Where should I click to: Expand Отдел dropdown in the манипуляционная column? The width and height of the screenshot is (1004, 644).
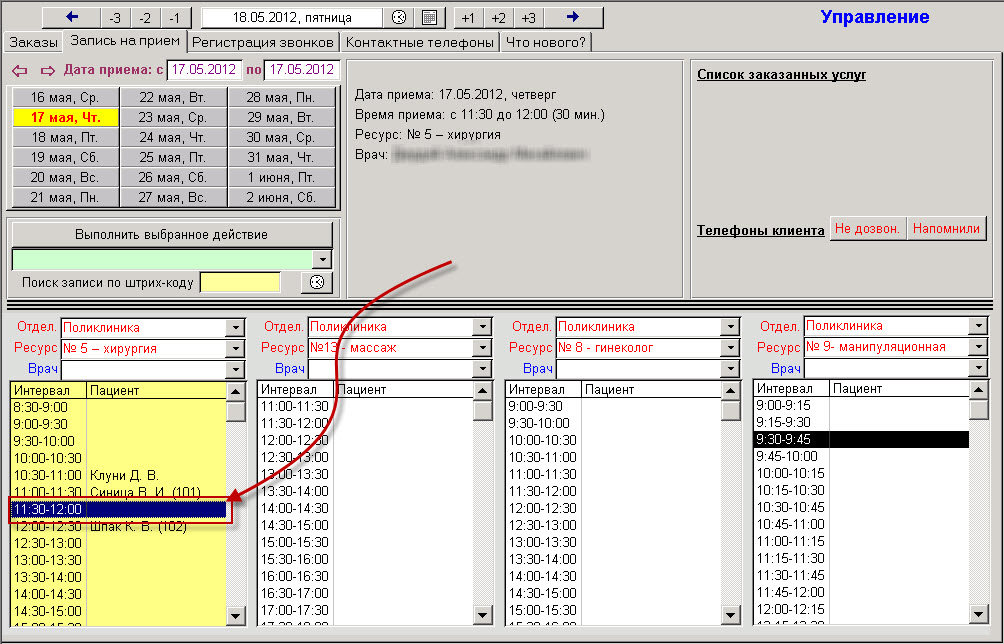pyautogui.click(x=978, y=326)
